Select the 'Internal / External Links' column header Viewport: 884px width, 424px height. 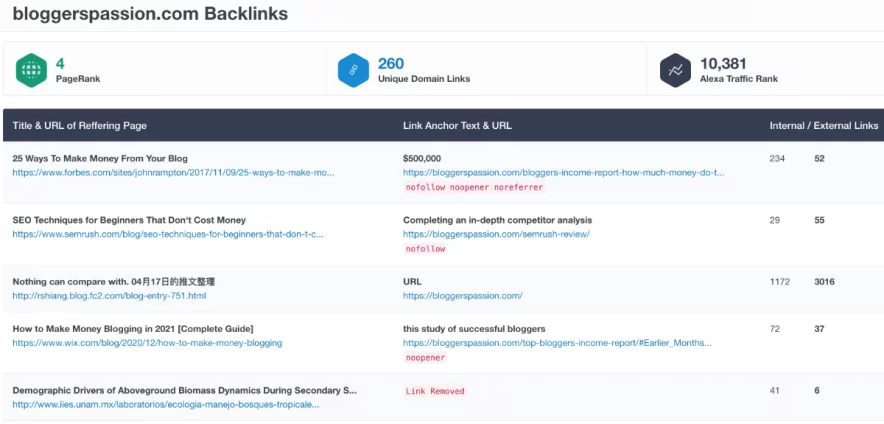coord(824,126)
